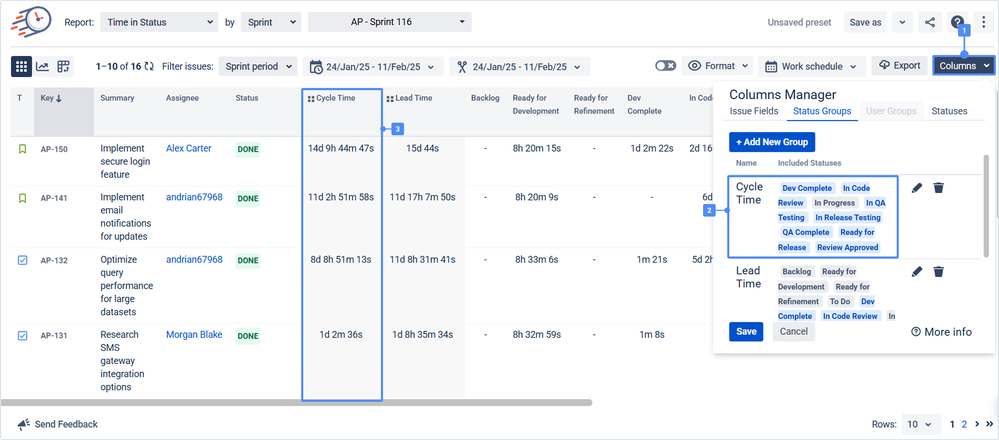The width and height of the screenshot is (999, 440).
Task: Go to page 2
Action: click(964, 424)
